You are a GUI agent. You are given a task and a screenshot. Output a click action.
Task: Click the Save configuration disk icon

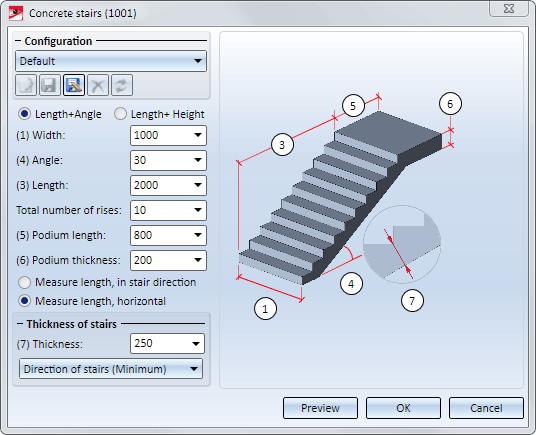click(50, 85)
